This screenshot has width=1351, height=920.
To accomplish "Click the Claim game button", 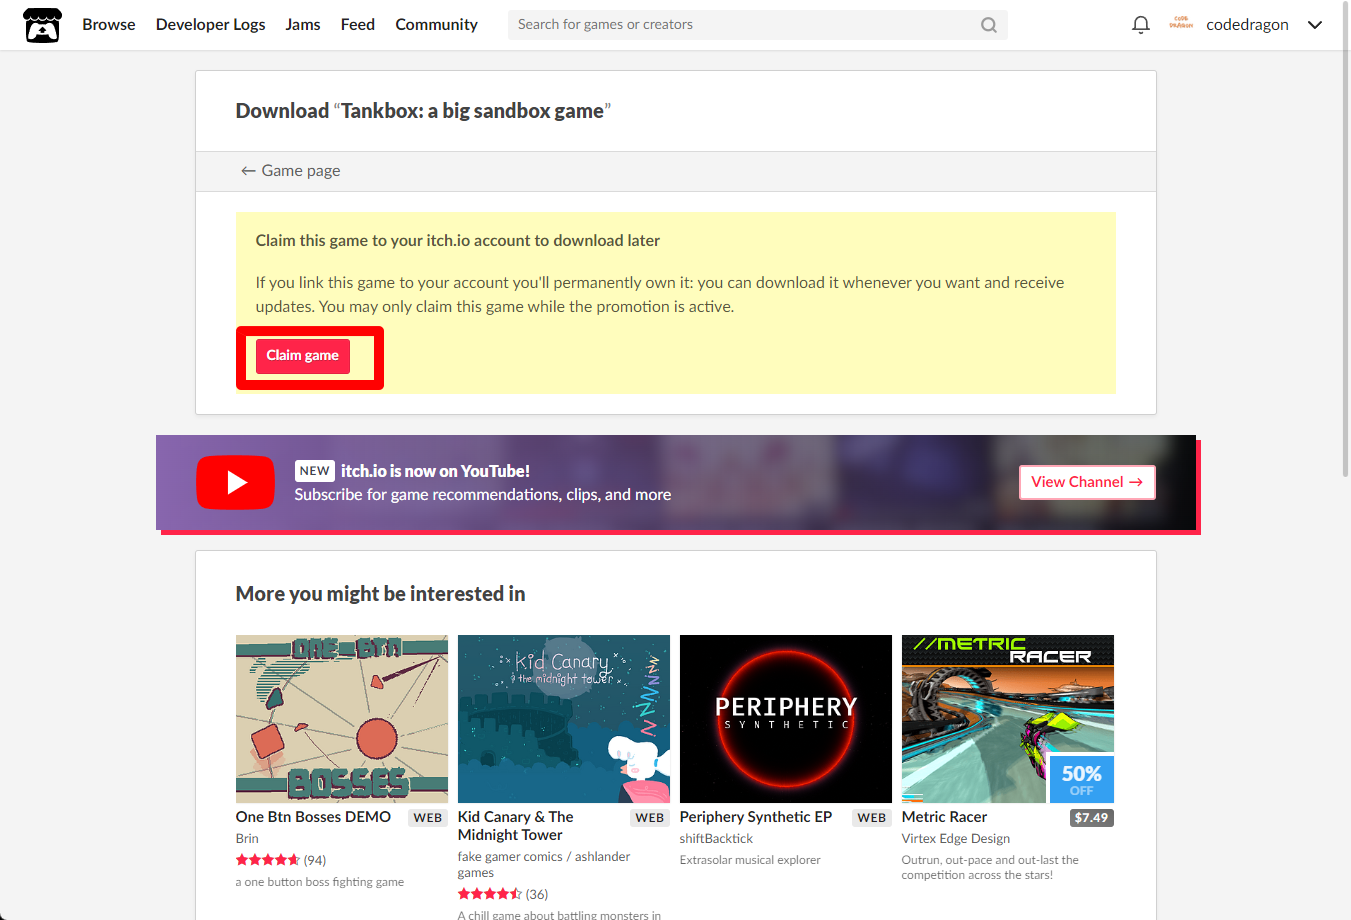I will point(303,356).
